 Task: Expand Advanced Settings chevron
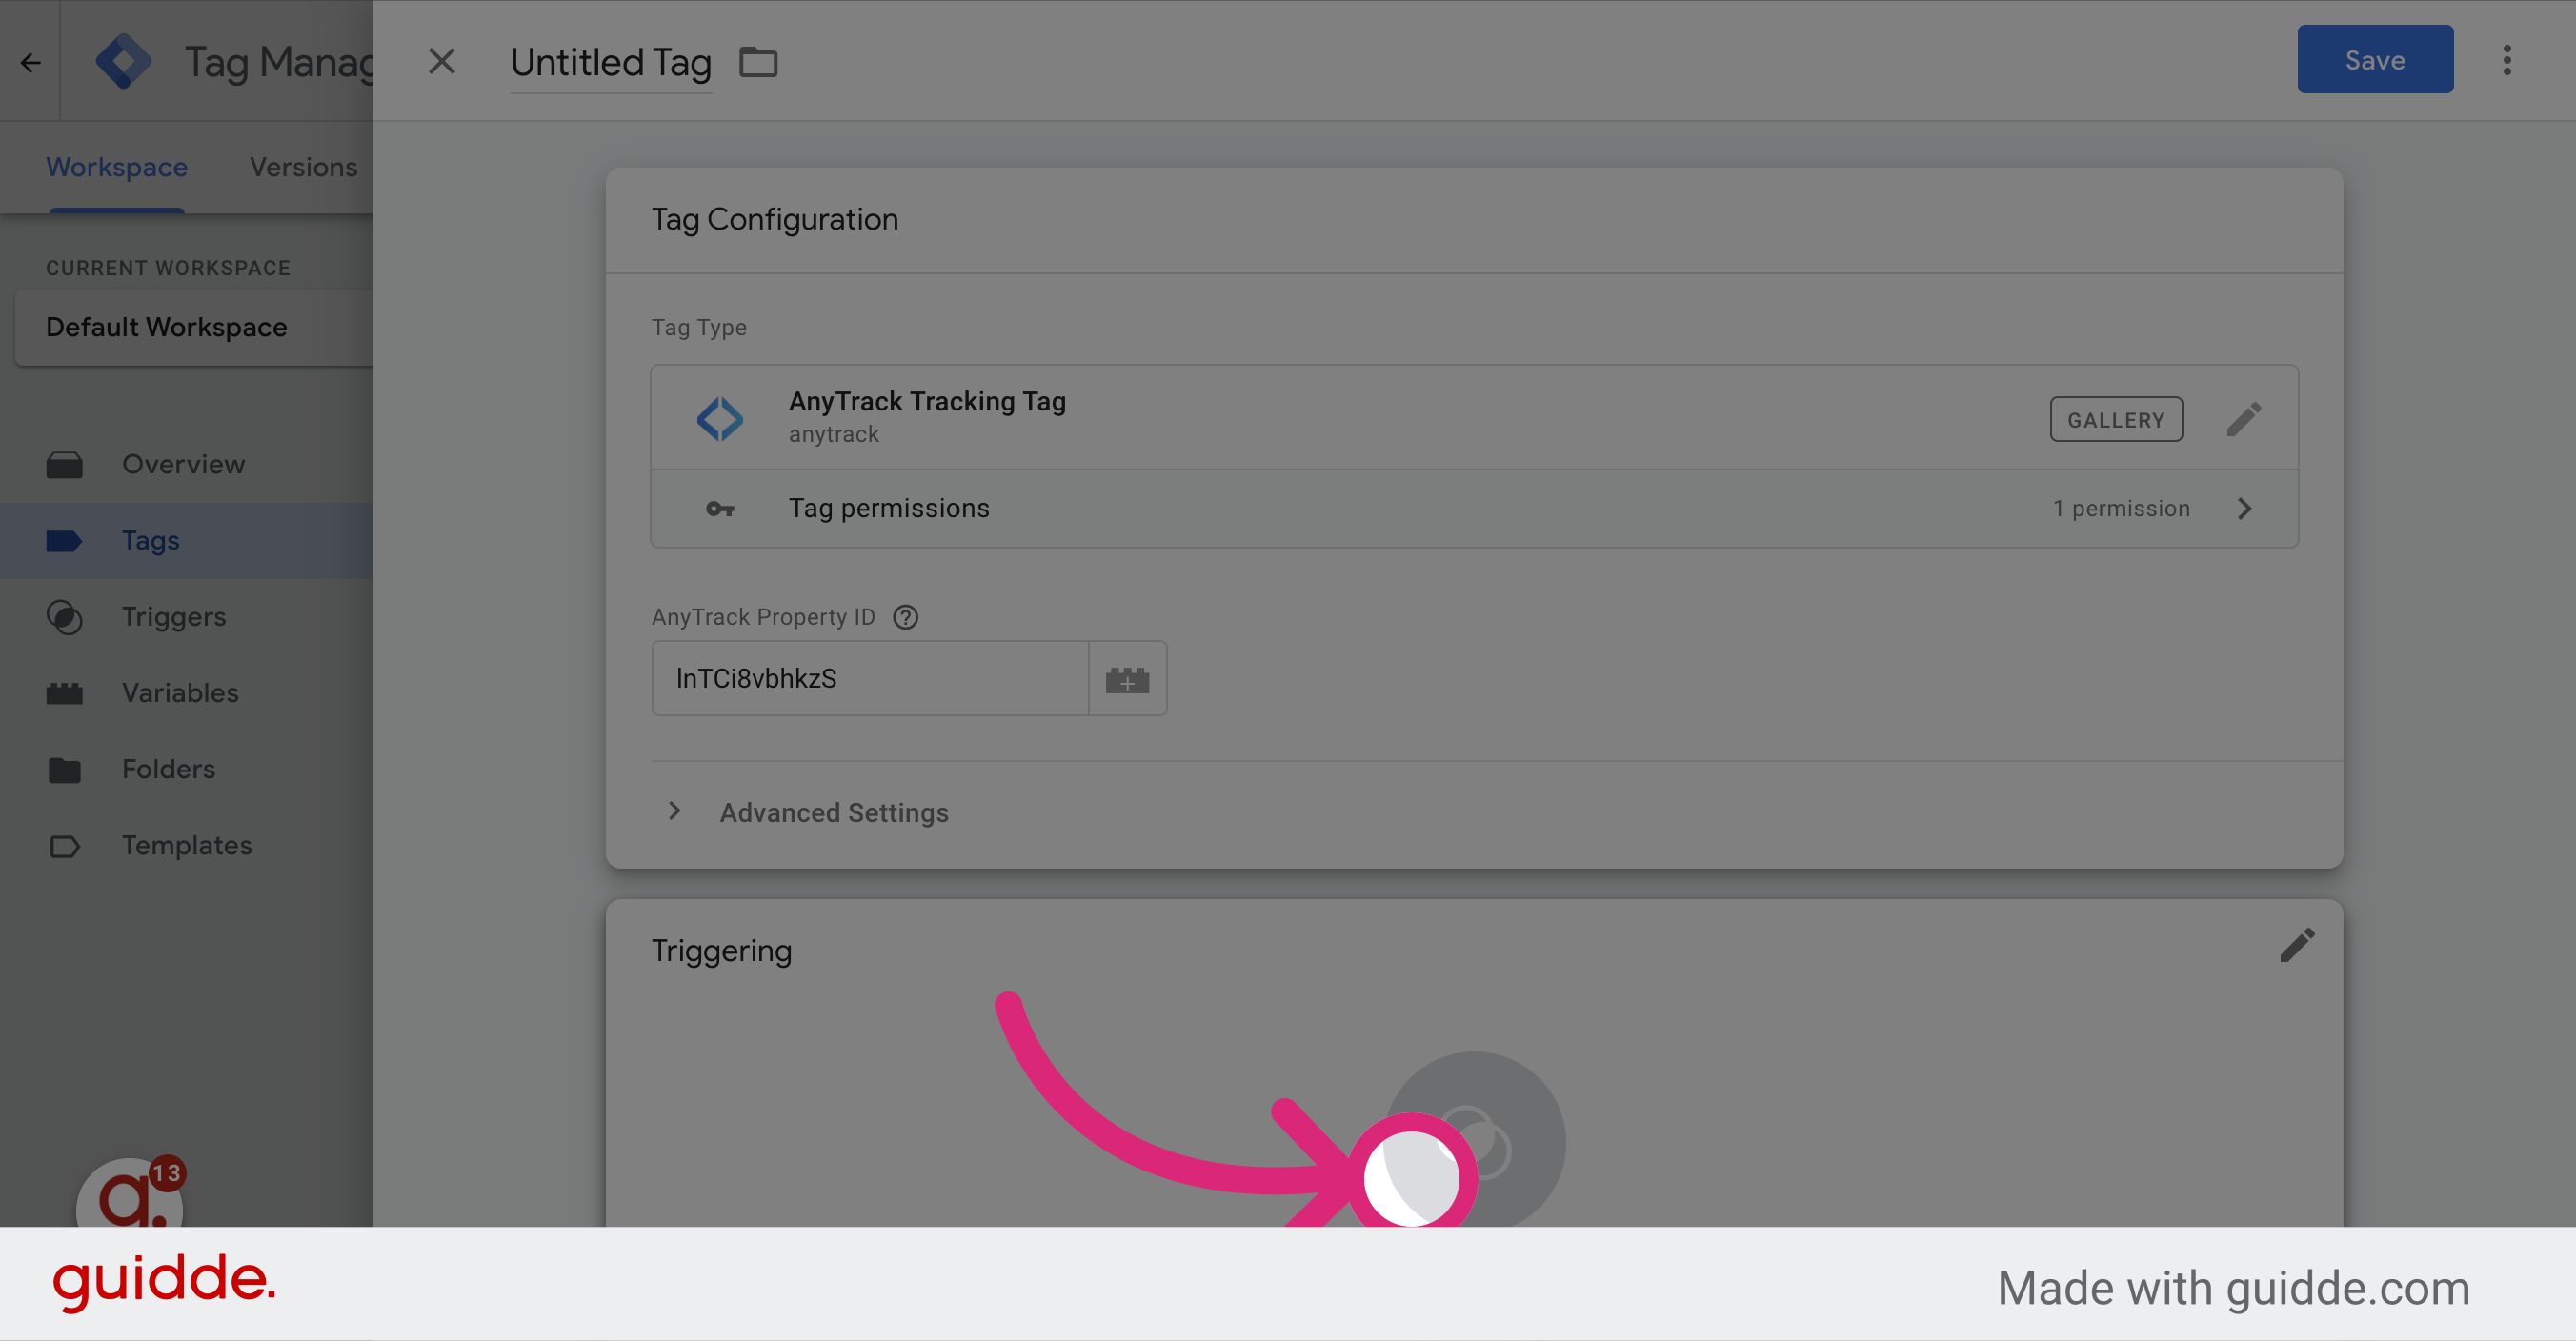675,811
